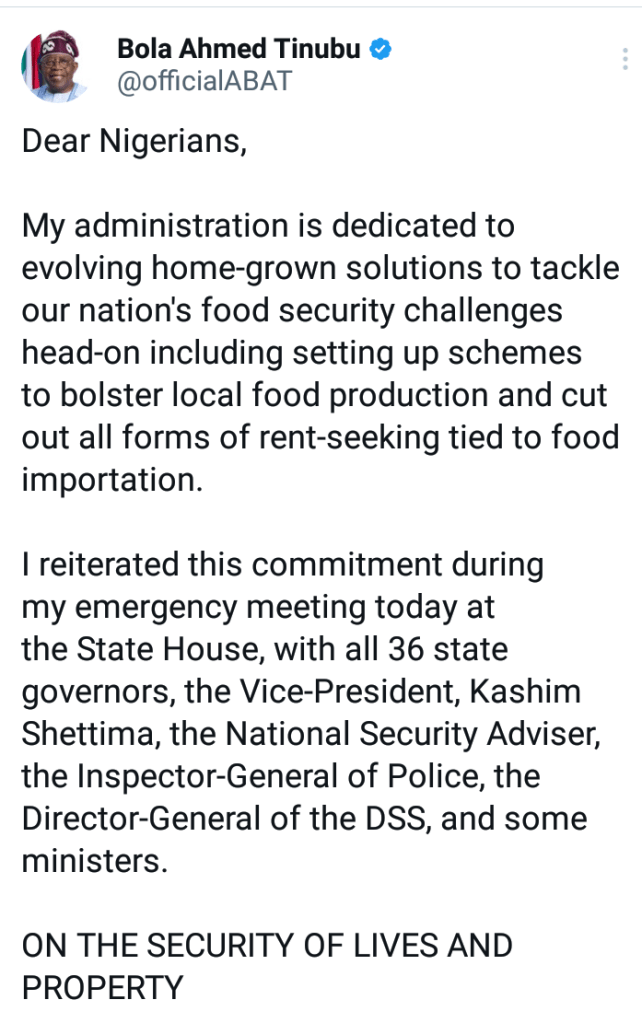642x1023 pixels.
Task: Open Bola Ahmed Tinubu's profile picture
Action: pyautogui.click(x=55, y=67)
